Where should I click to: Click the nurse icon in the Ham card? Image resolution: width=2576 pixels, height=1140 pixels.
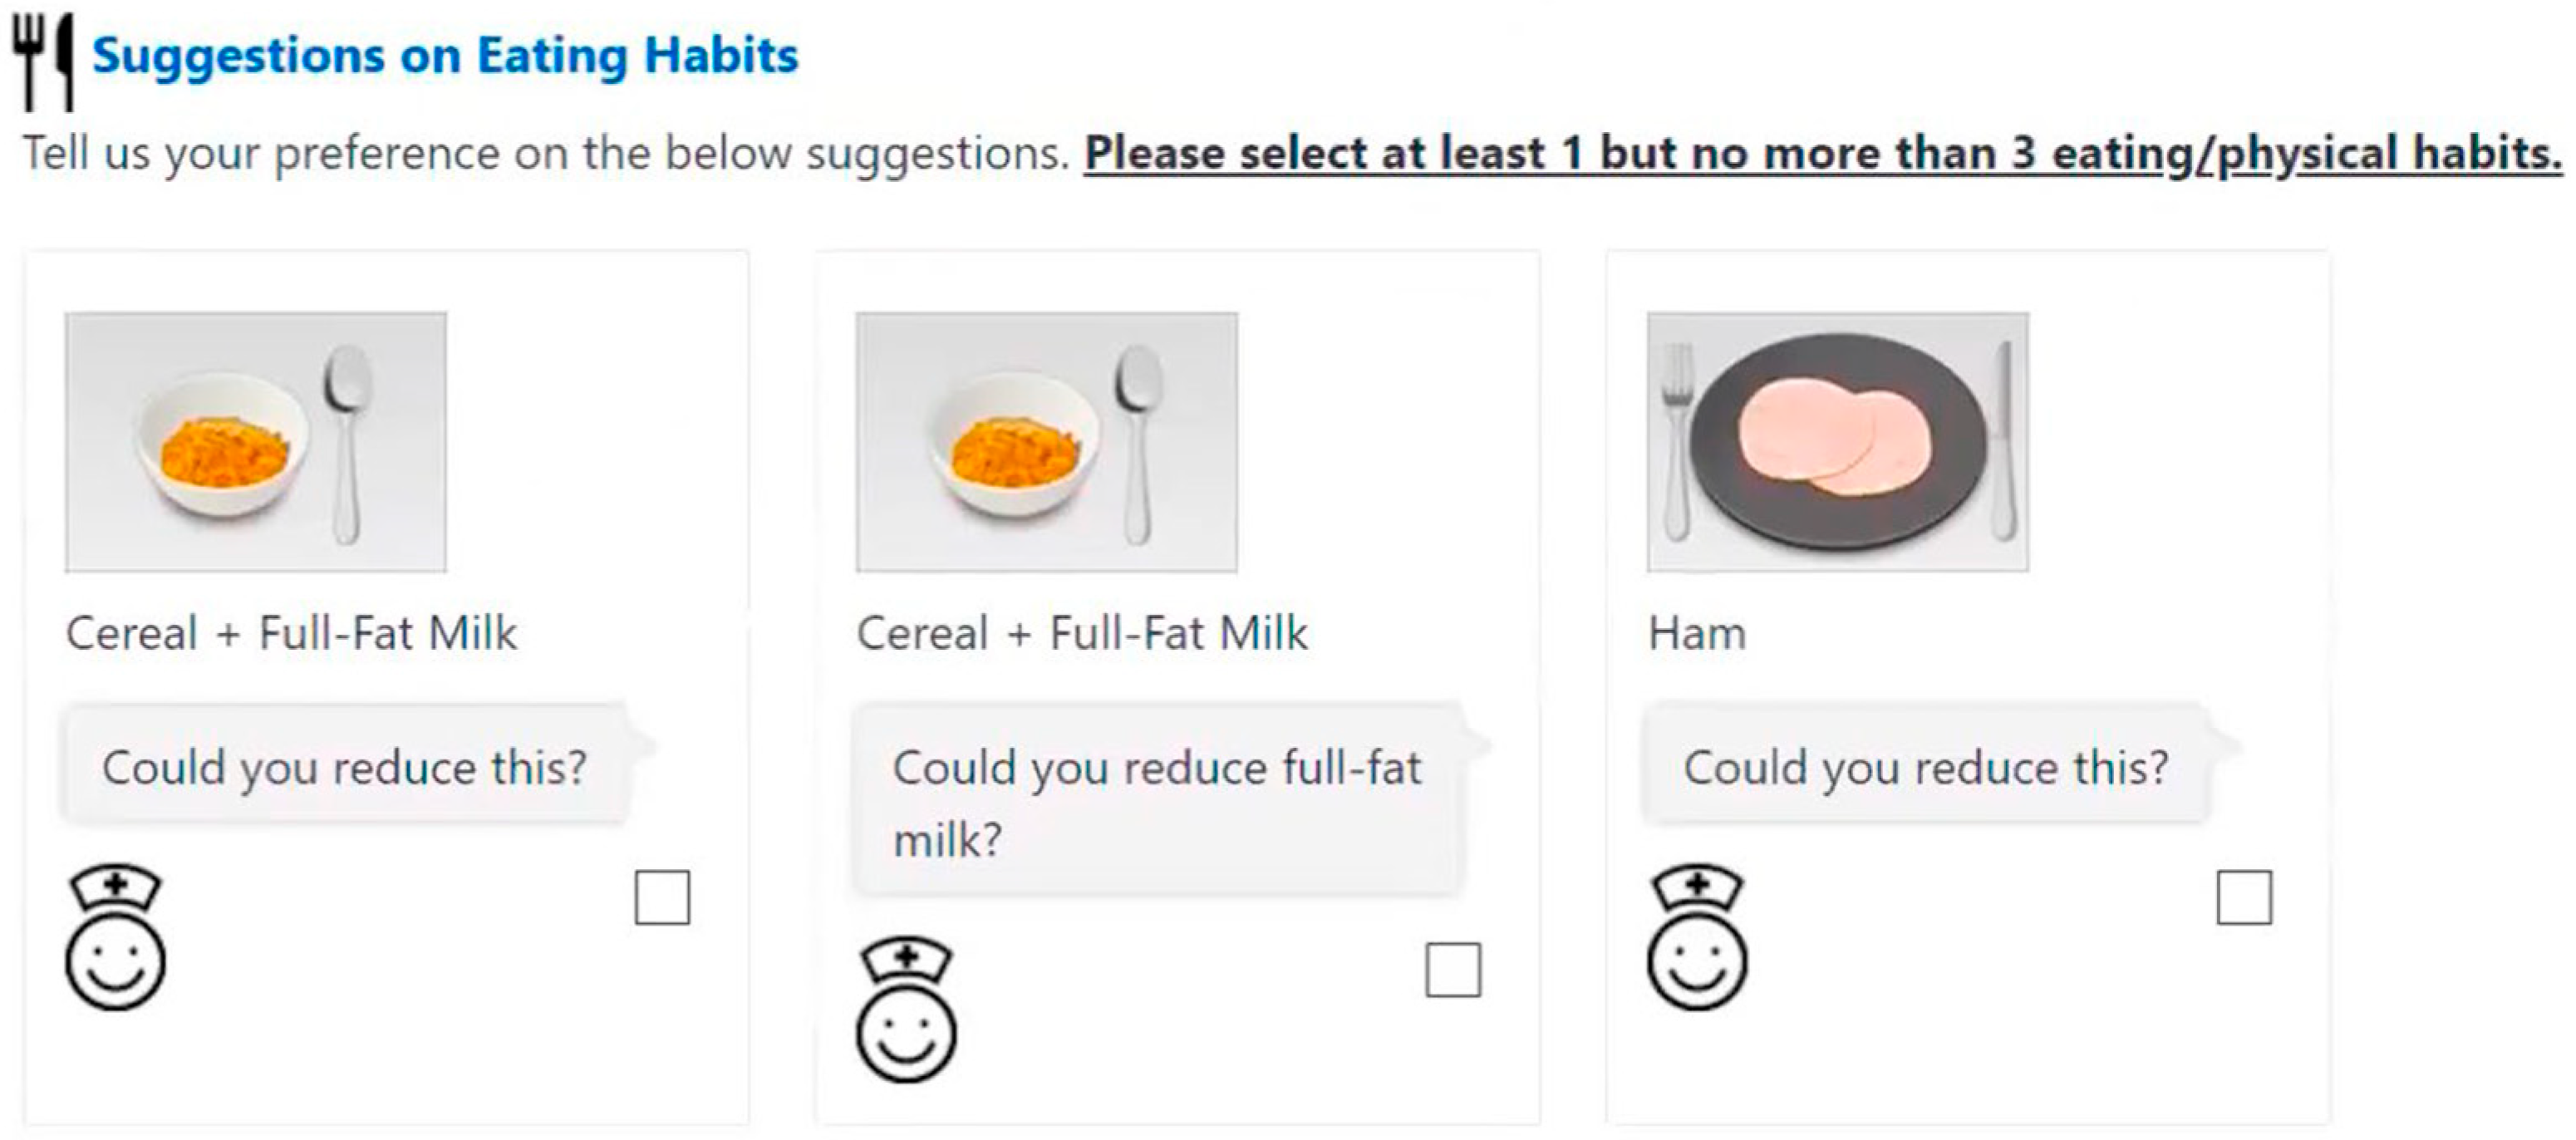click(x=1697, y=937)
